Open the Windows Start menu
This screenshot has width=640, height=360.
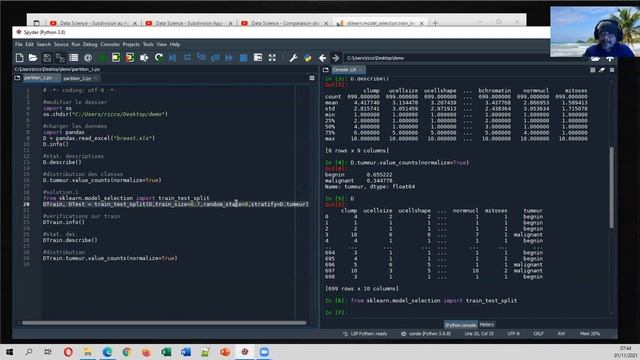9,352
